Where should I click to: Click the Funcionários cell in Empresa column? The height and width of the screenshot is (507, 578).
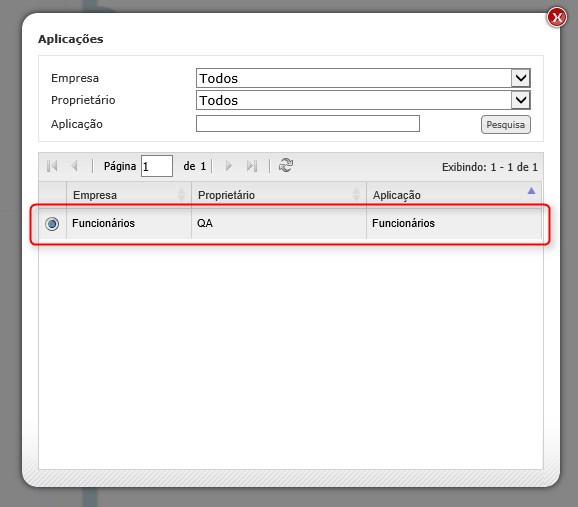pos(129,223)
